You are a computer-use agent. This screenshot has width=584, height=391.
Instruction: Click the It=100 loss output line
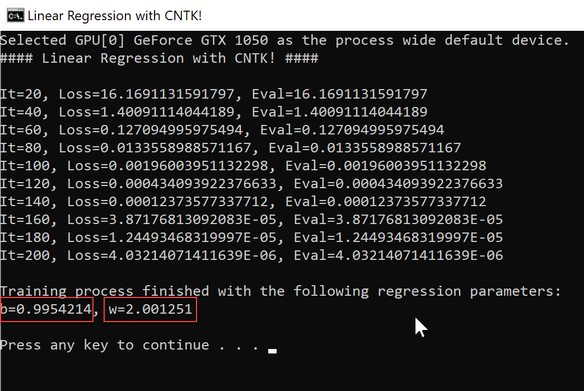(243, 166)
